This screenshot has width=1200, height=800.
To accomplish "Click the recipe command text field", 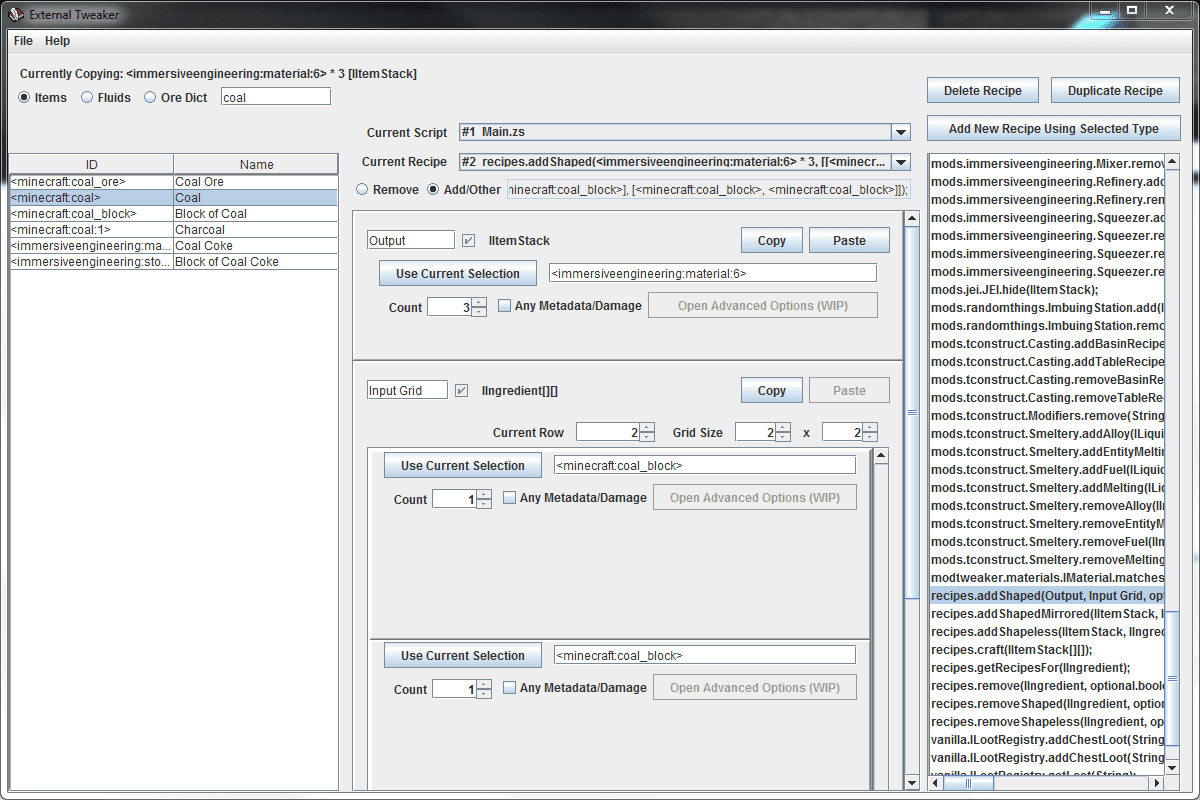I will click(x=708, y=190).
